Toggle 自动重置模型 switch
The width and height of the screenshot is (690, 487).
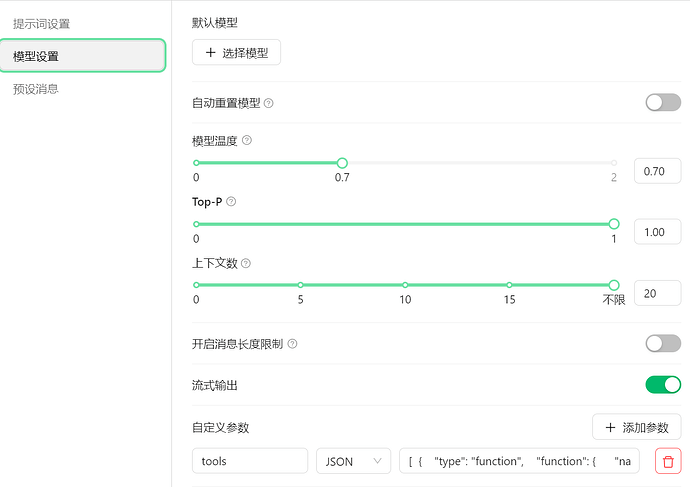coord(663,102)
